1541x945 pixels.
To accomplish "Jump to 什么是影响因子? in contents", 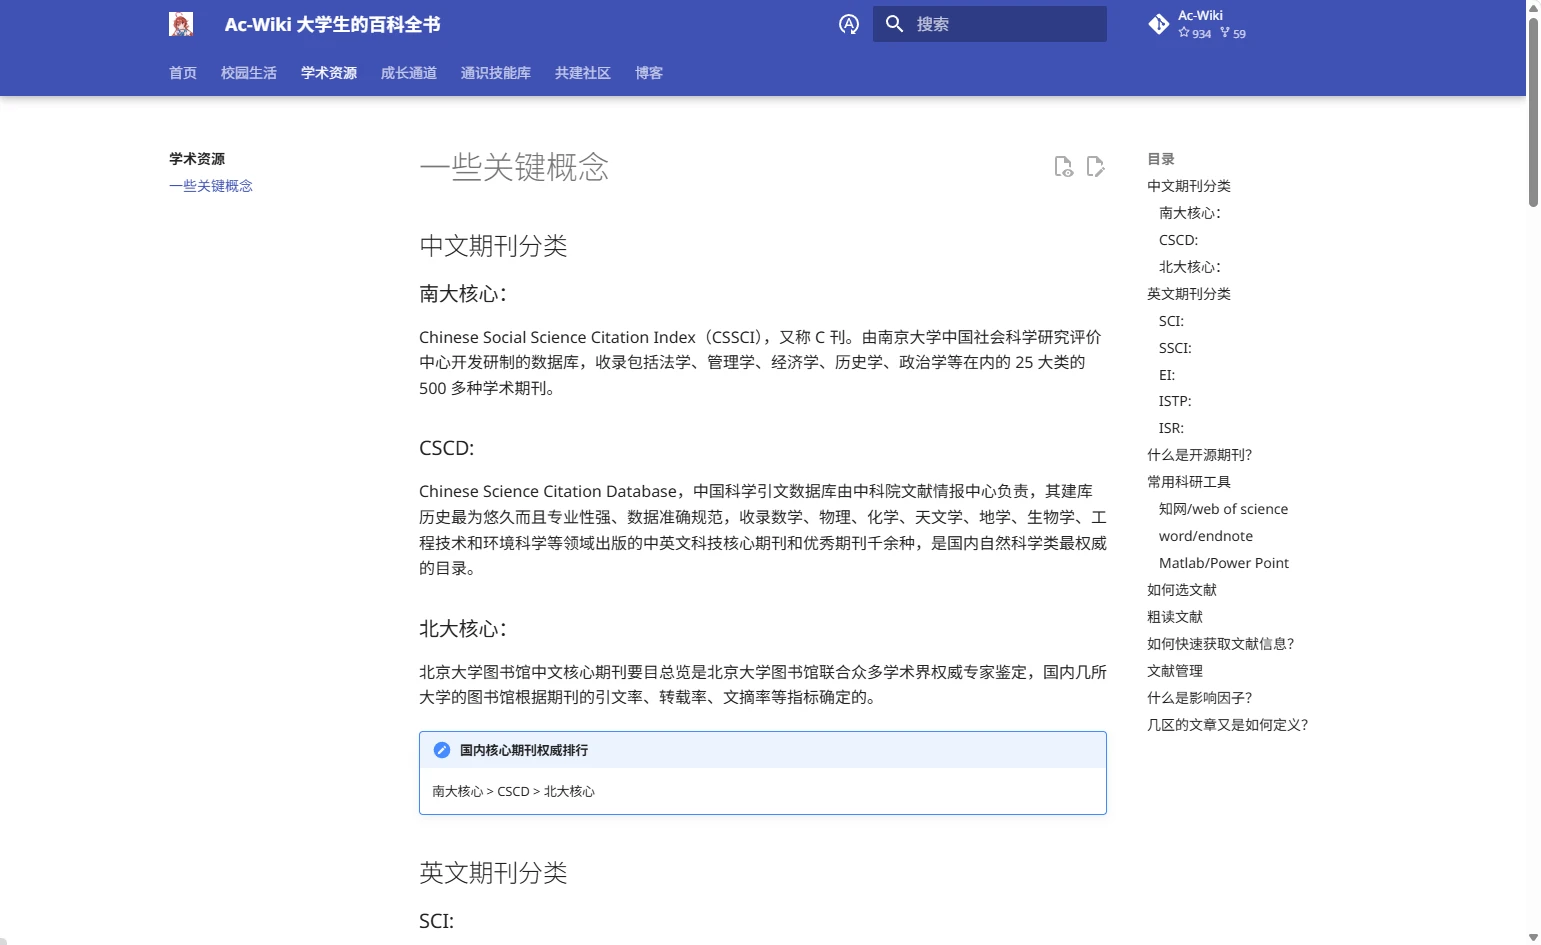I will [1199, 698].
